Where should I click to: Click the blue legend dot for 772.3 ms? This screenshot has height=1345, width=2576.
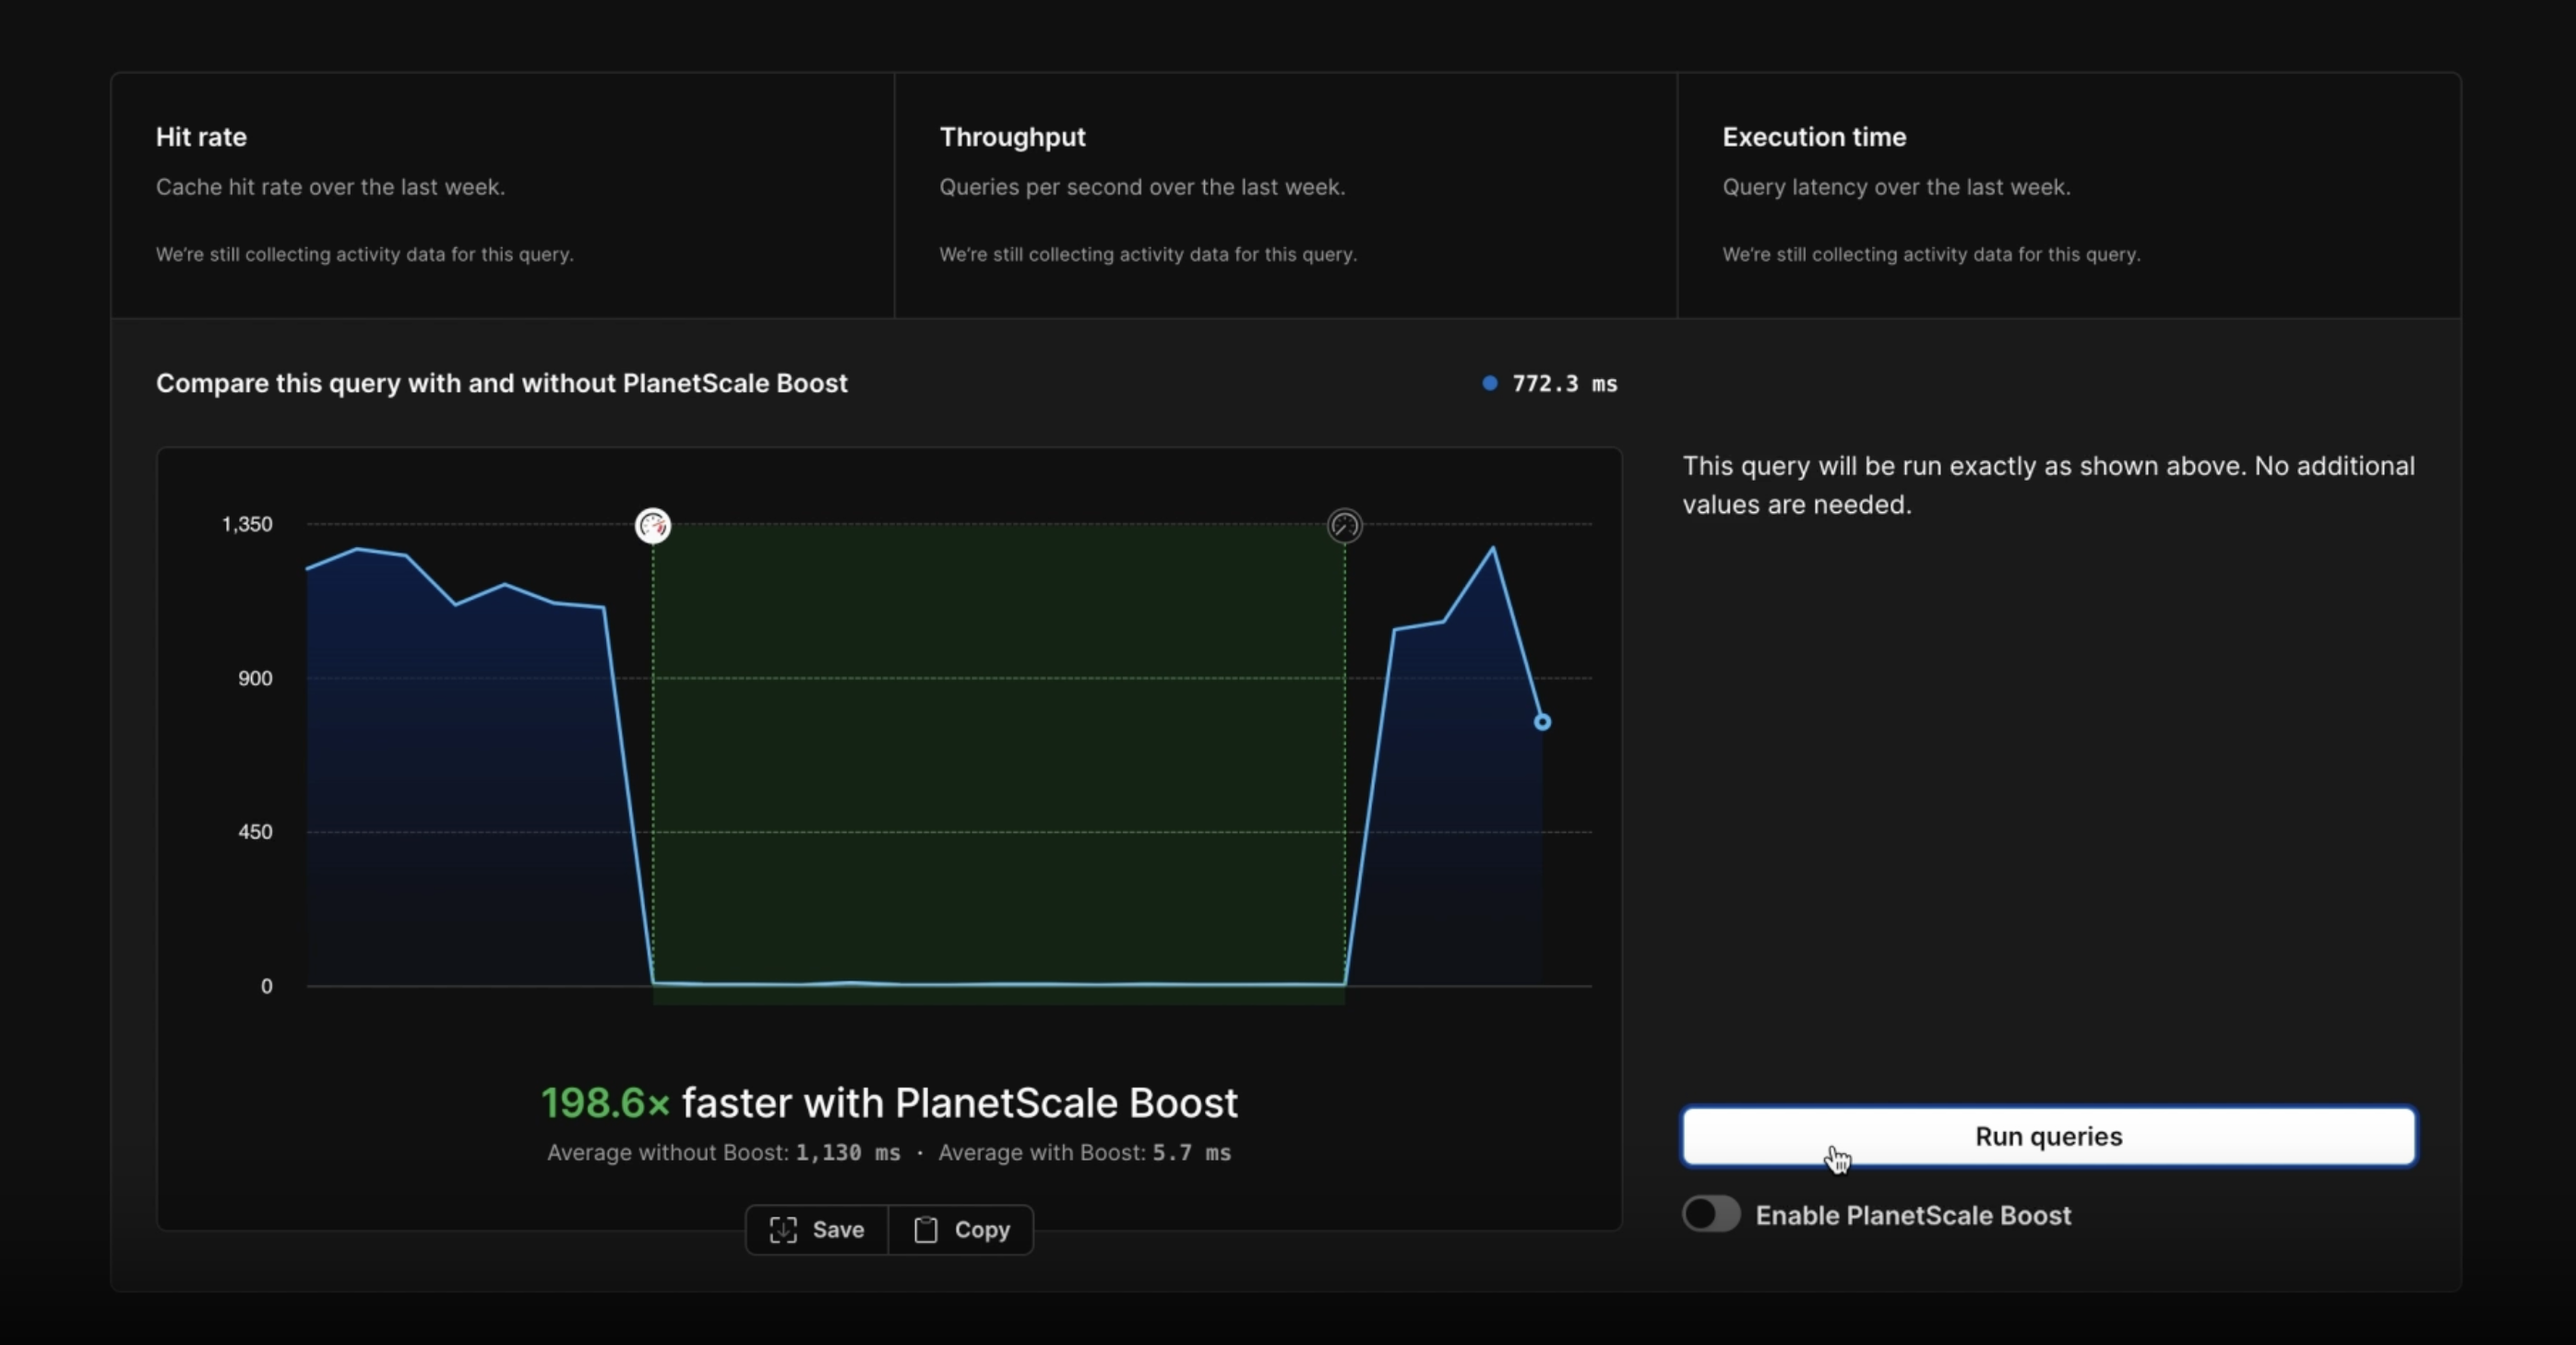(x=1490, y=383)
